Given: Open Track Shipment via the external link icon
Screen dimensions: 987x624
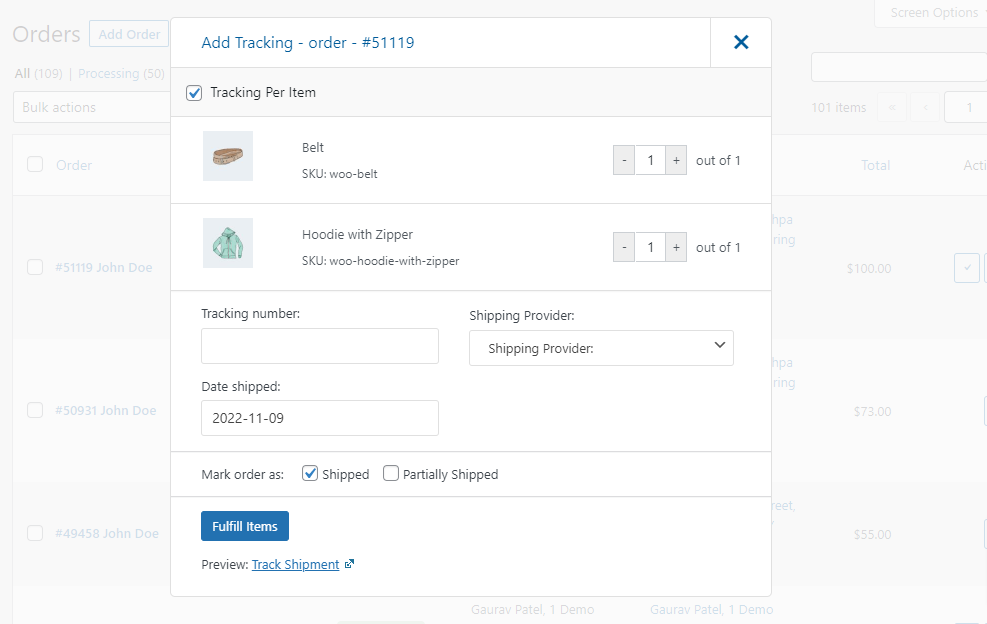Looking at the screenshot, I should point(347,564).
